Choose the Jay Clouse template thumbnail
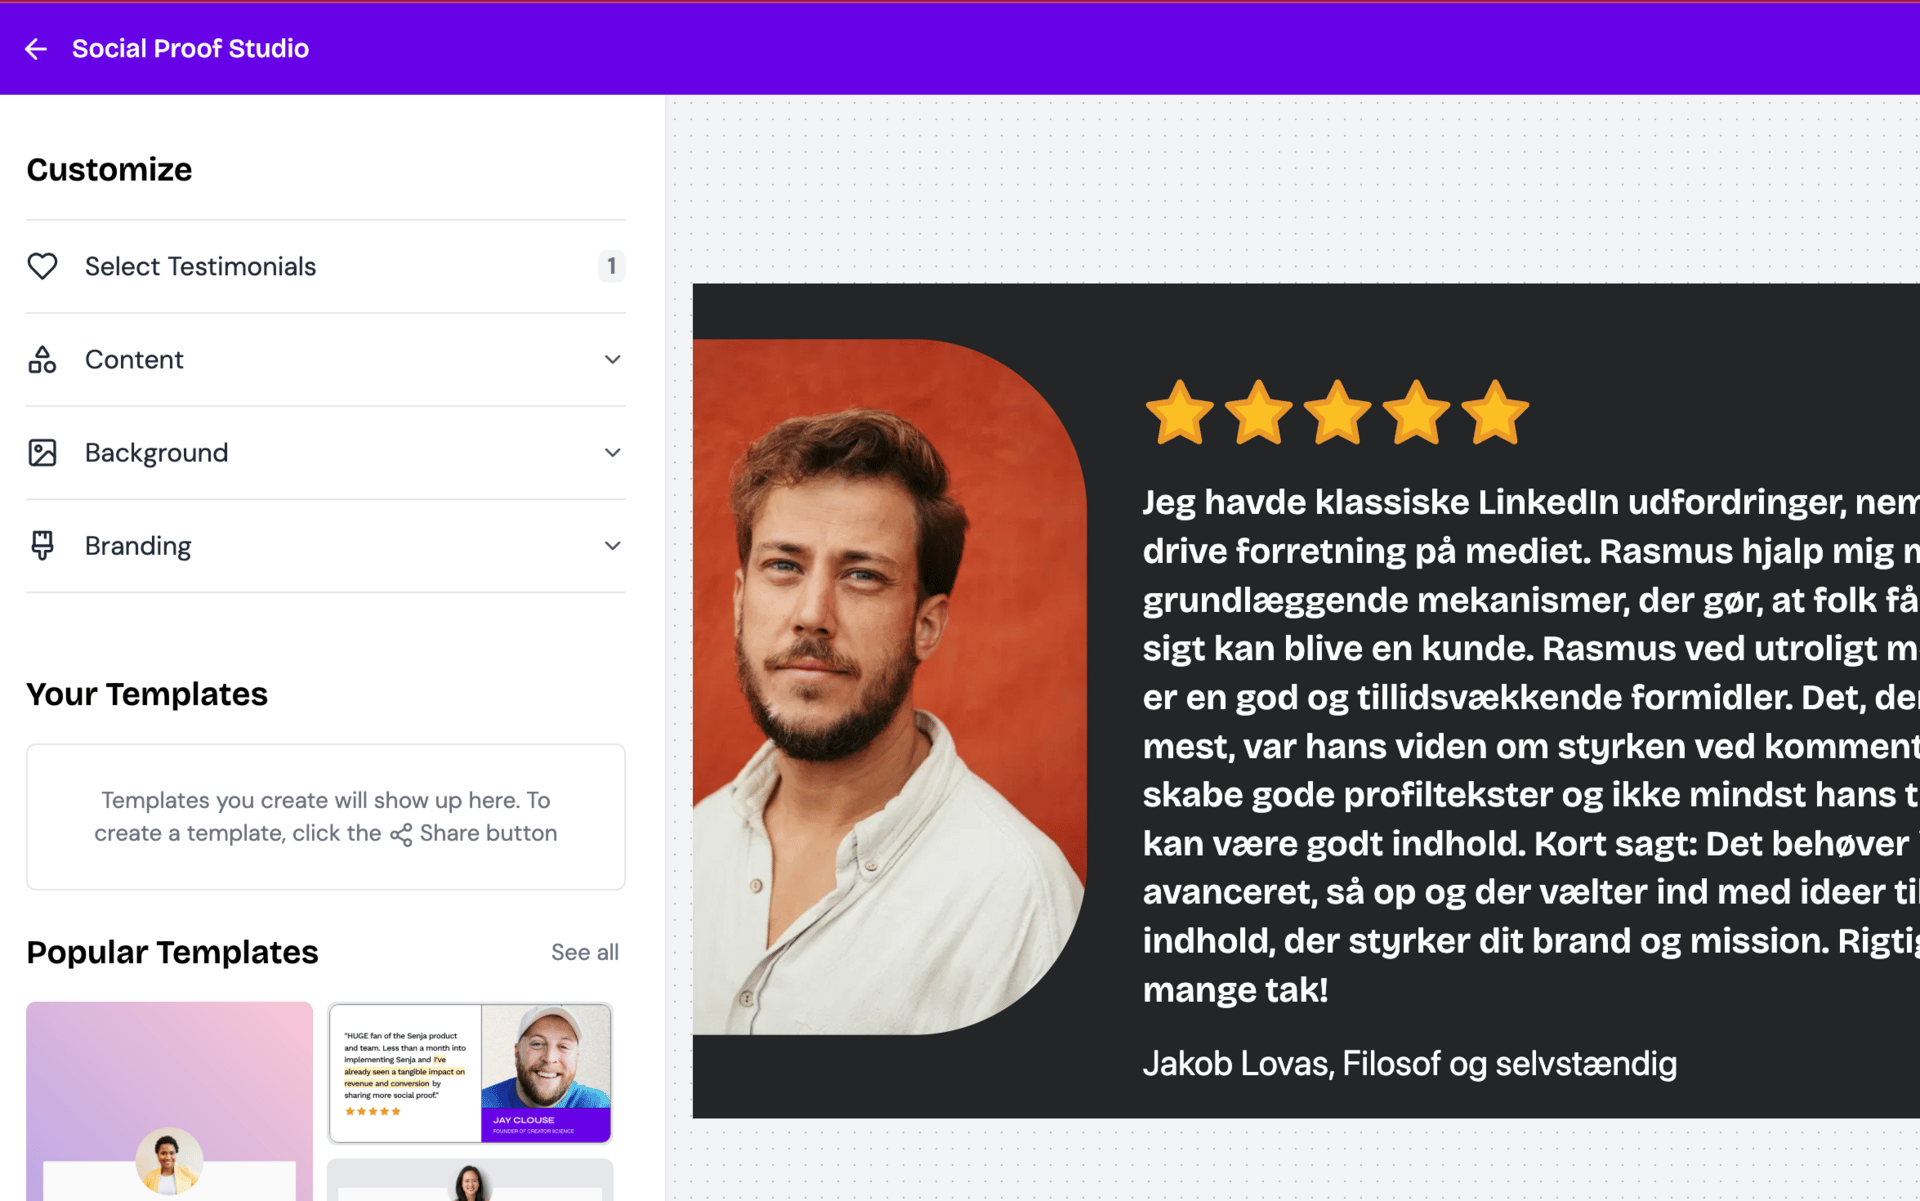 470,1072
